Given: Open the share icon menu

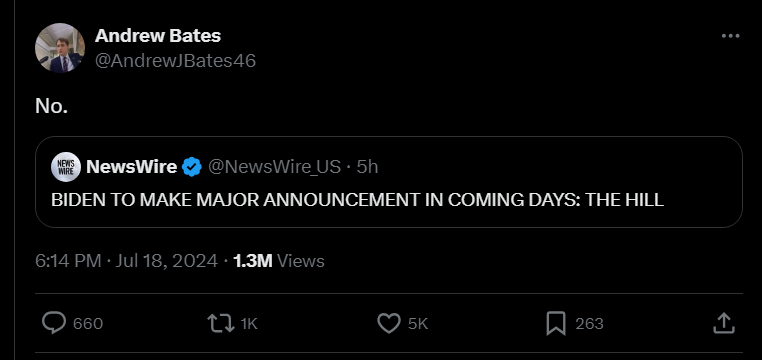Looking at the screenshot, I should [x=723, y=323].
